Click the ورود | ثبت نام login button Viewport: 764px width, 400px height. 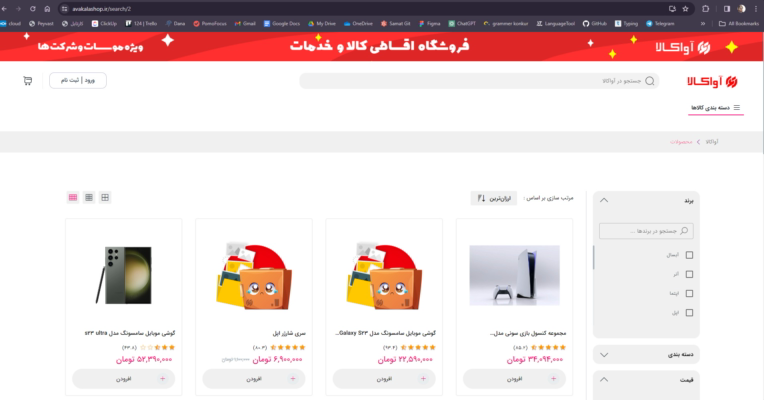pos(78,80)
